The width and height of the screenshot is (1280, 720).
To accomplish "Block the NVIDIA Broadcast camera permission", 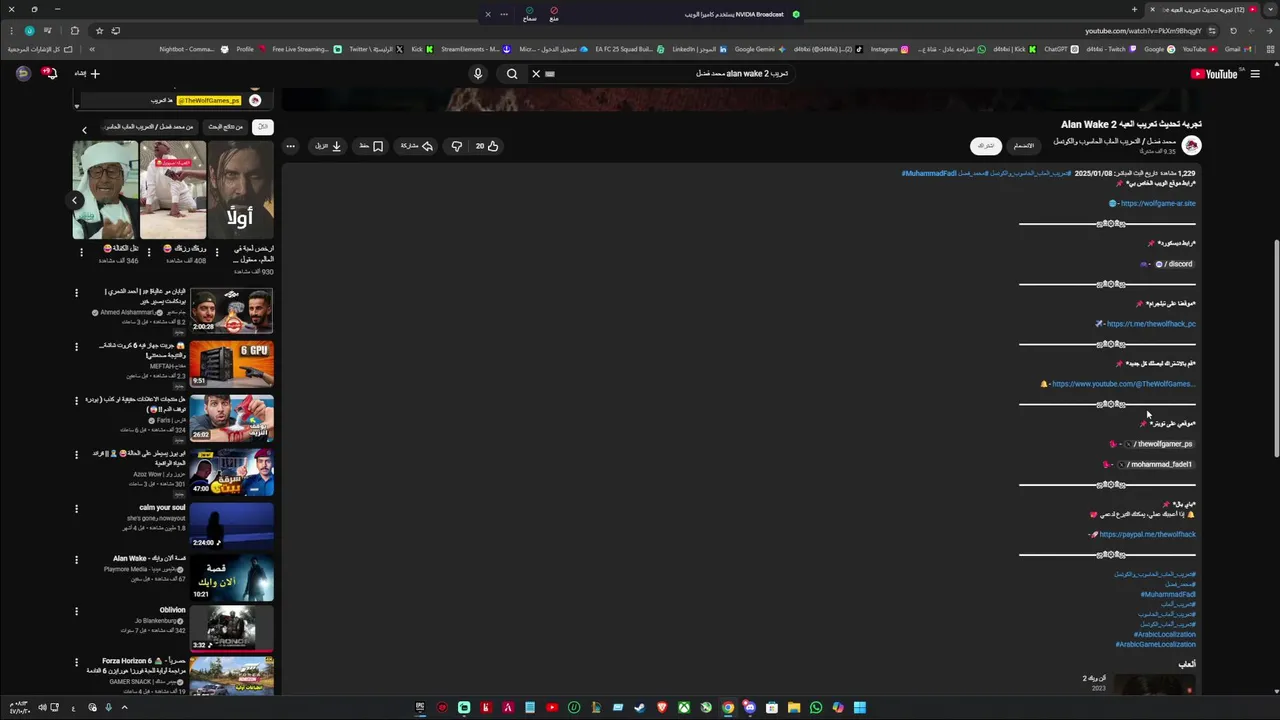I will tap(554, 15).
